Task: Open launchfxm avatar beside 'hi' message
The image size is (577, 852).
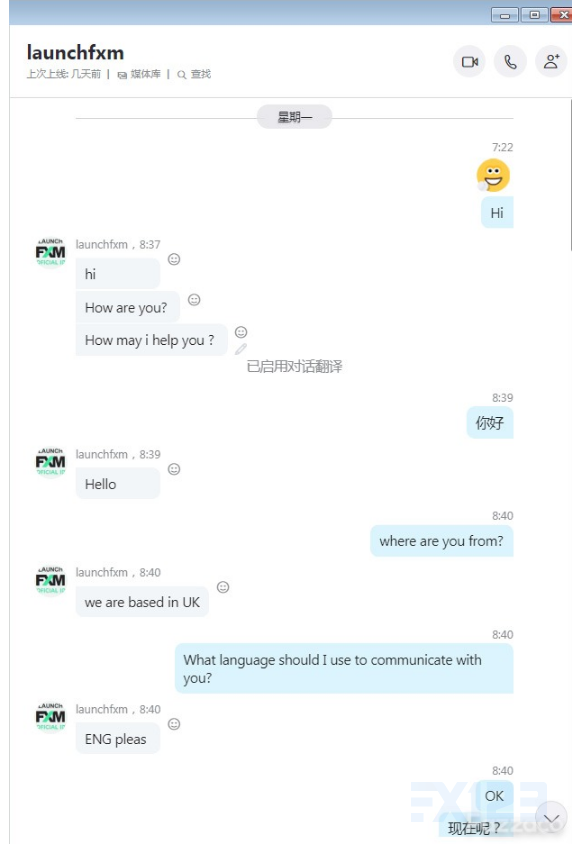Action: (51, 252)
